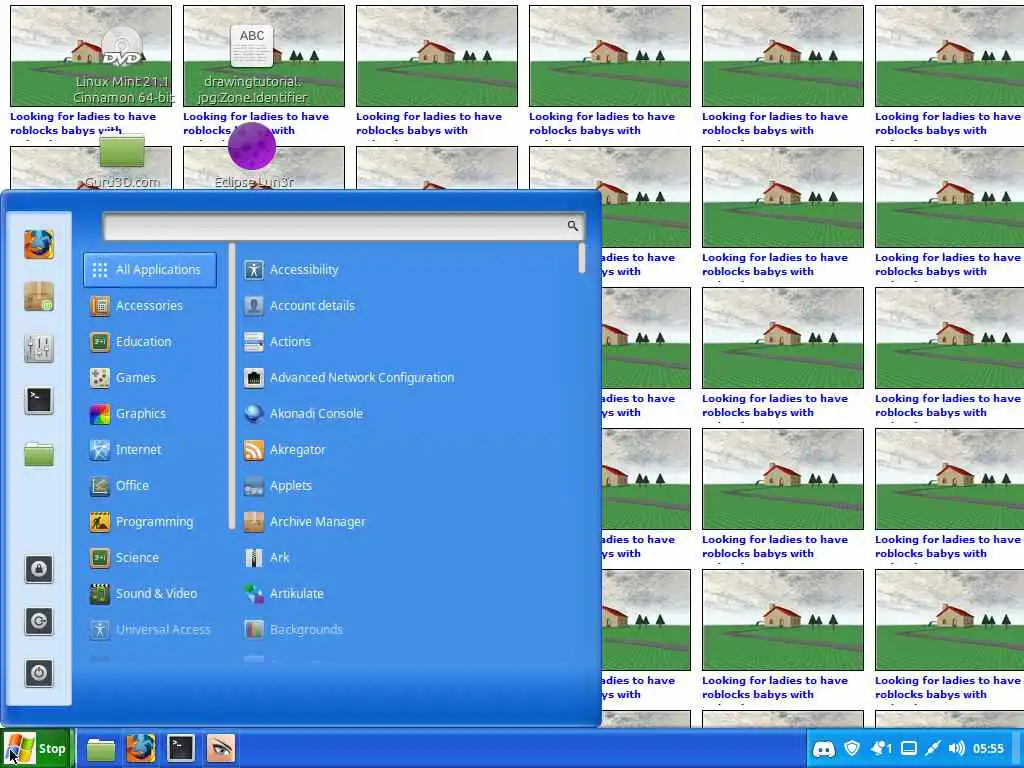
Task: Click the menu search text field
Action: (343, 226)
